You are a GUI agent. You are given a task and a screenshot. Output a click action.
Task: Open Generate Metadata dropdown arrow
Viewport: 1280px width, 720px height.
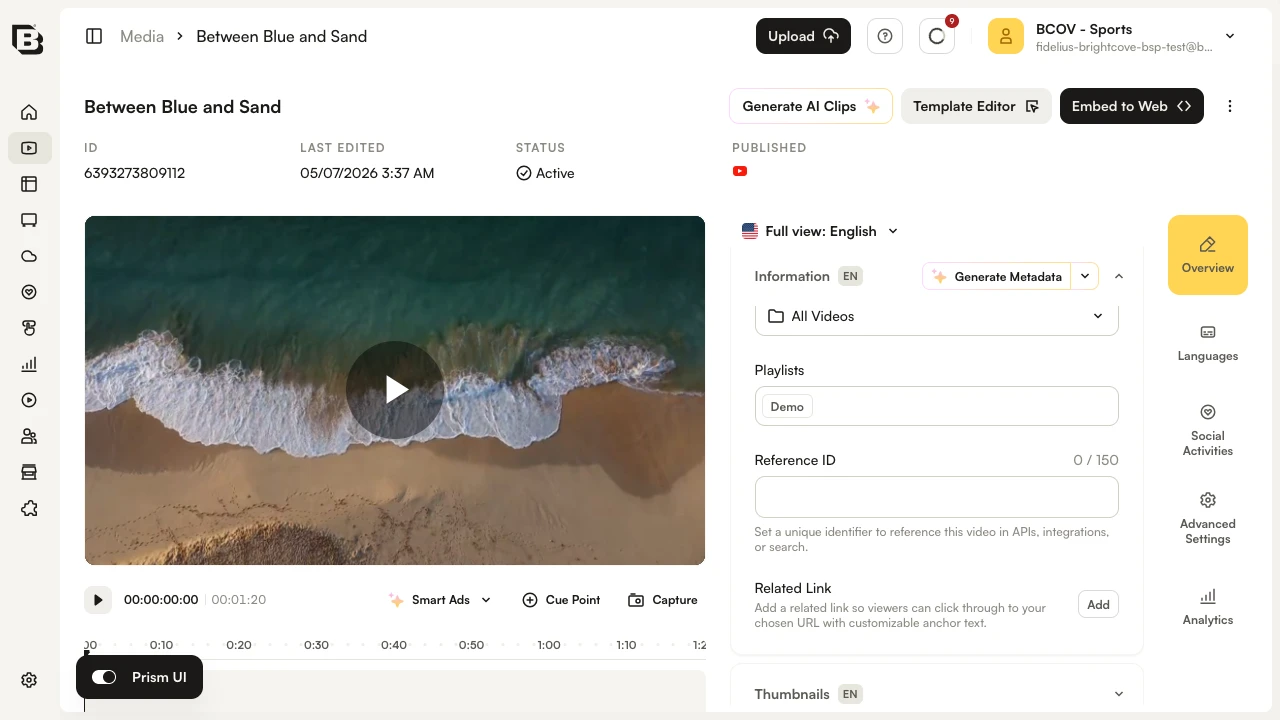click(x=1085, y=276)
